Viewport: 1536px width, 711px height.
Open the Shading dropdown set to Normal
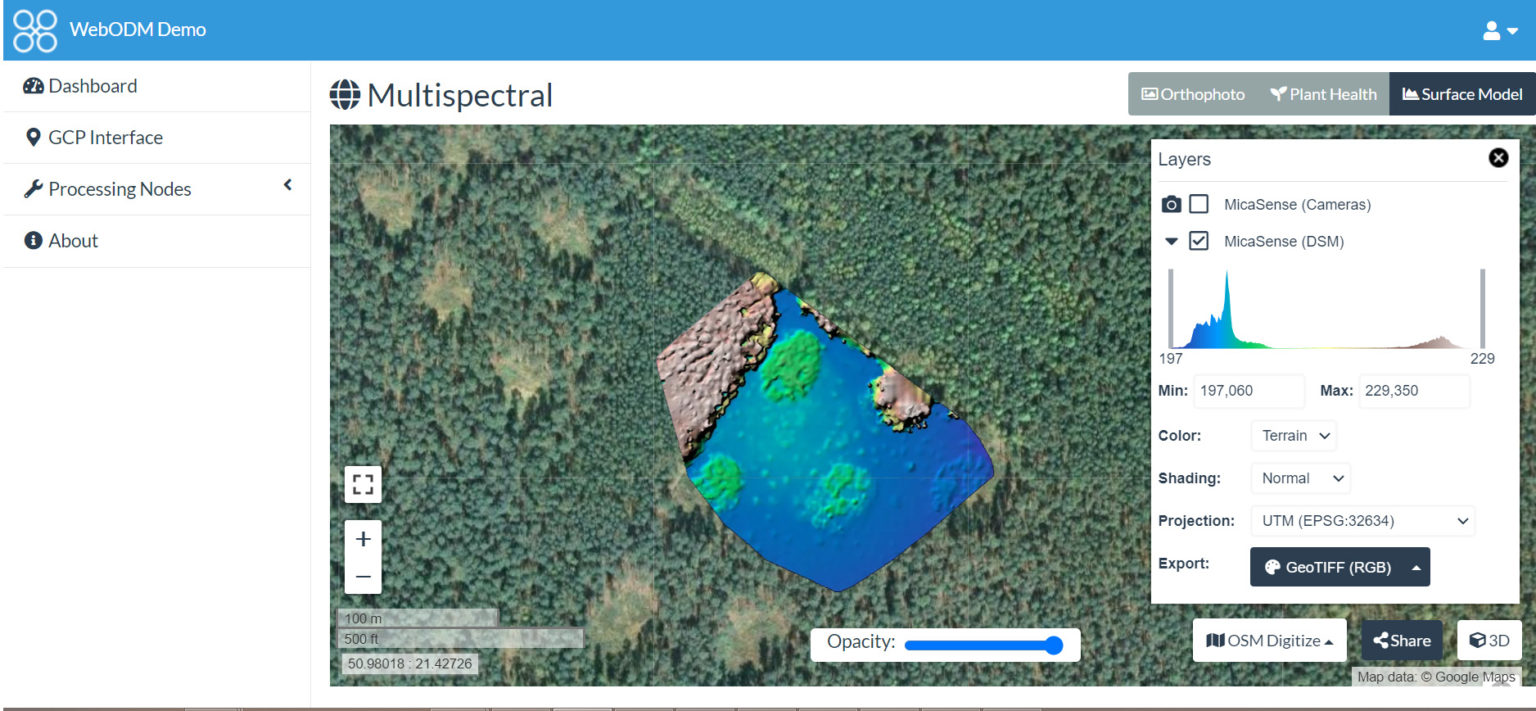point(1300,478)
